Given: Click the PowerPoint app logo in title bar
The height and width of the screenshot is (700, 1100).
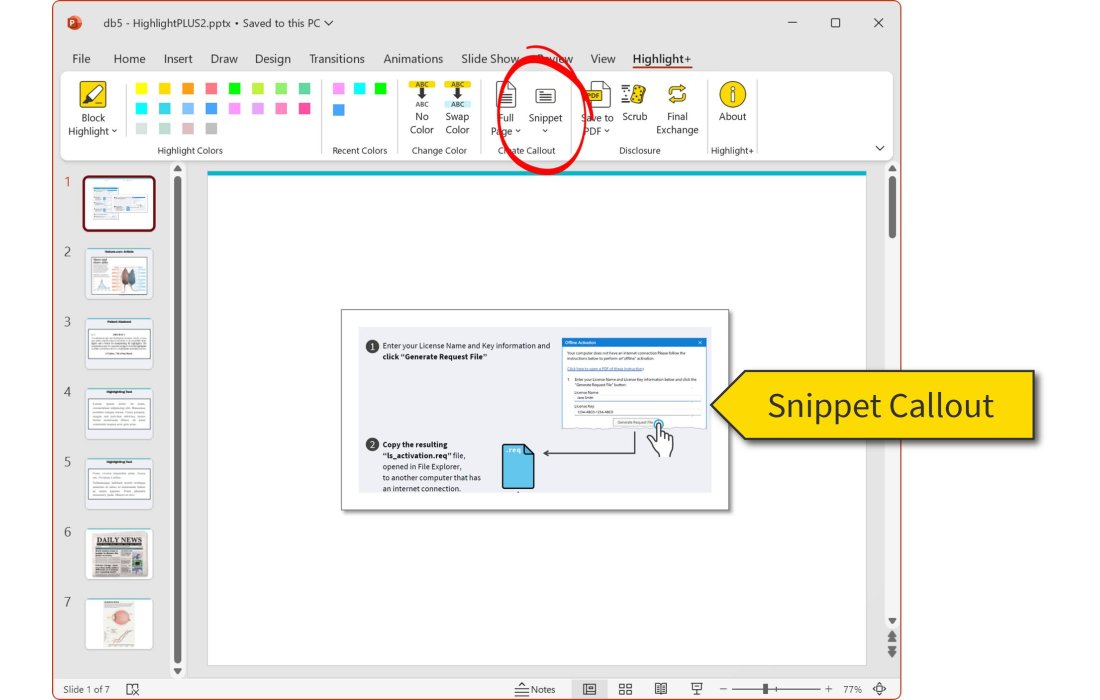Looking at the screenshot, I should [x=74, y=22].
